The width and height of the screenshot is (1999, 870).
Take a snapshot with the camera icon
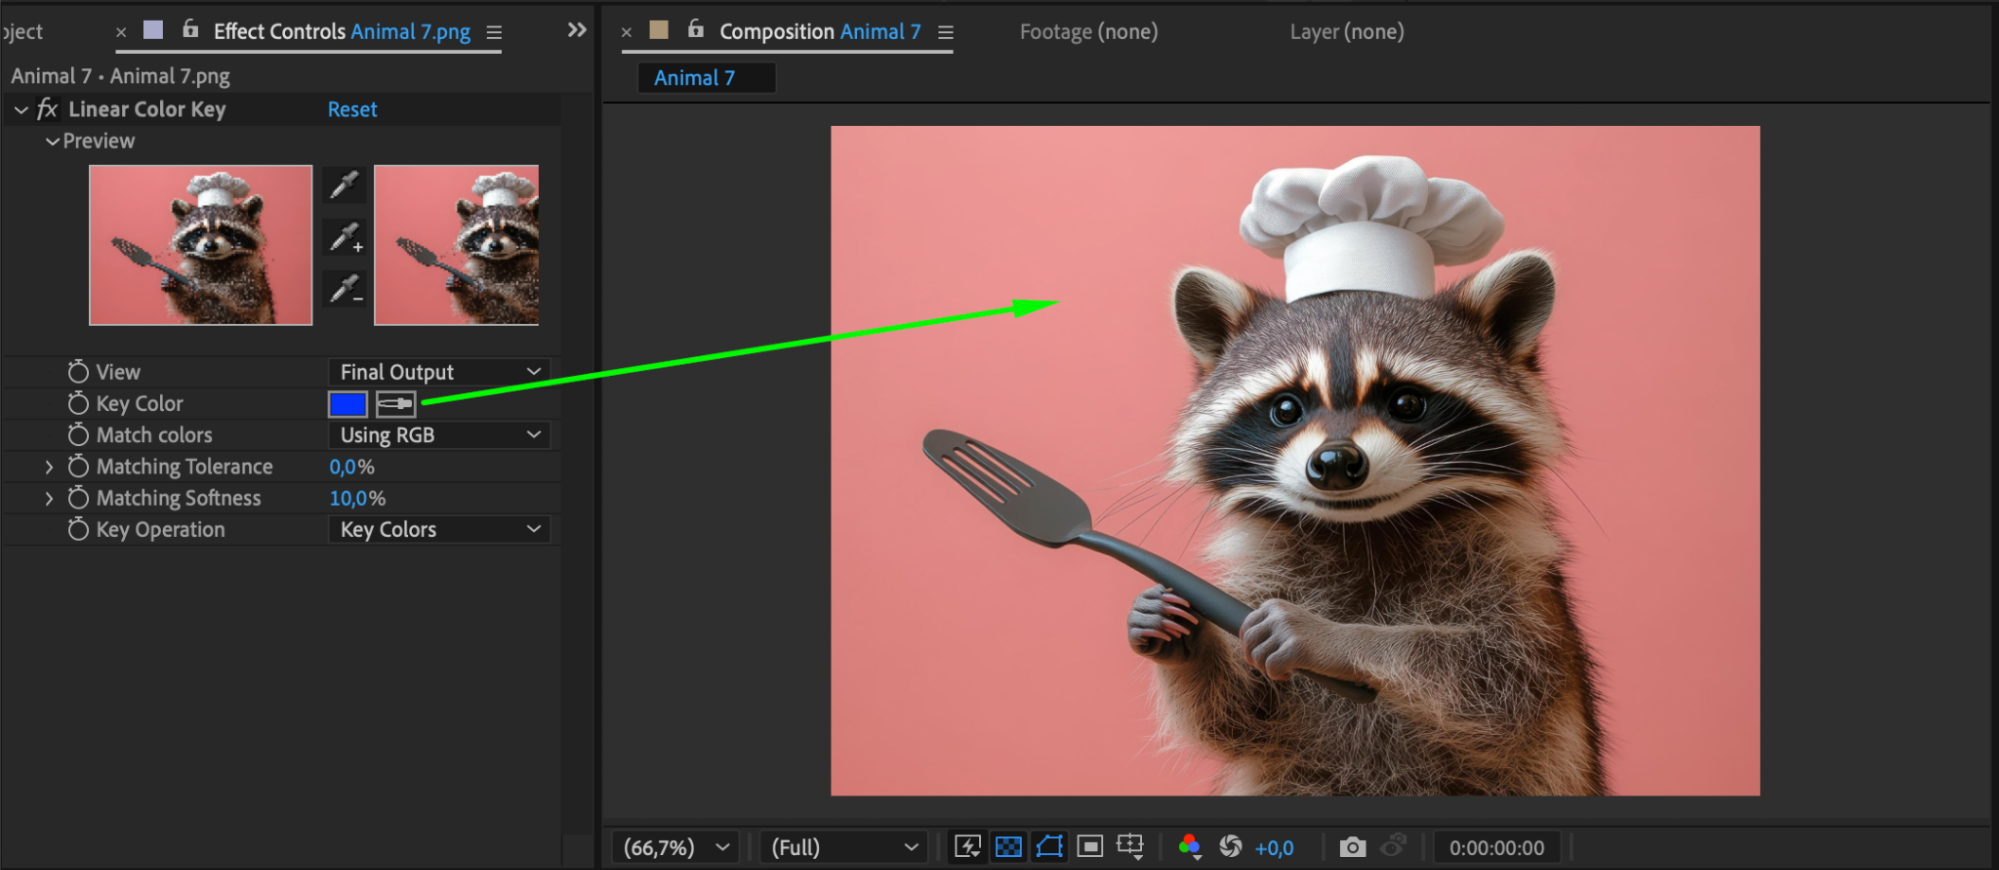[x=1352, y=848]
